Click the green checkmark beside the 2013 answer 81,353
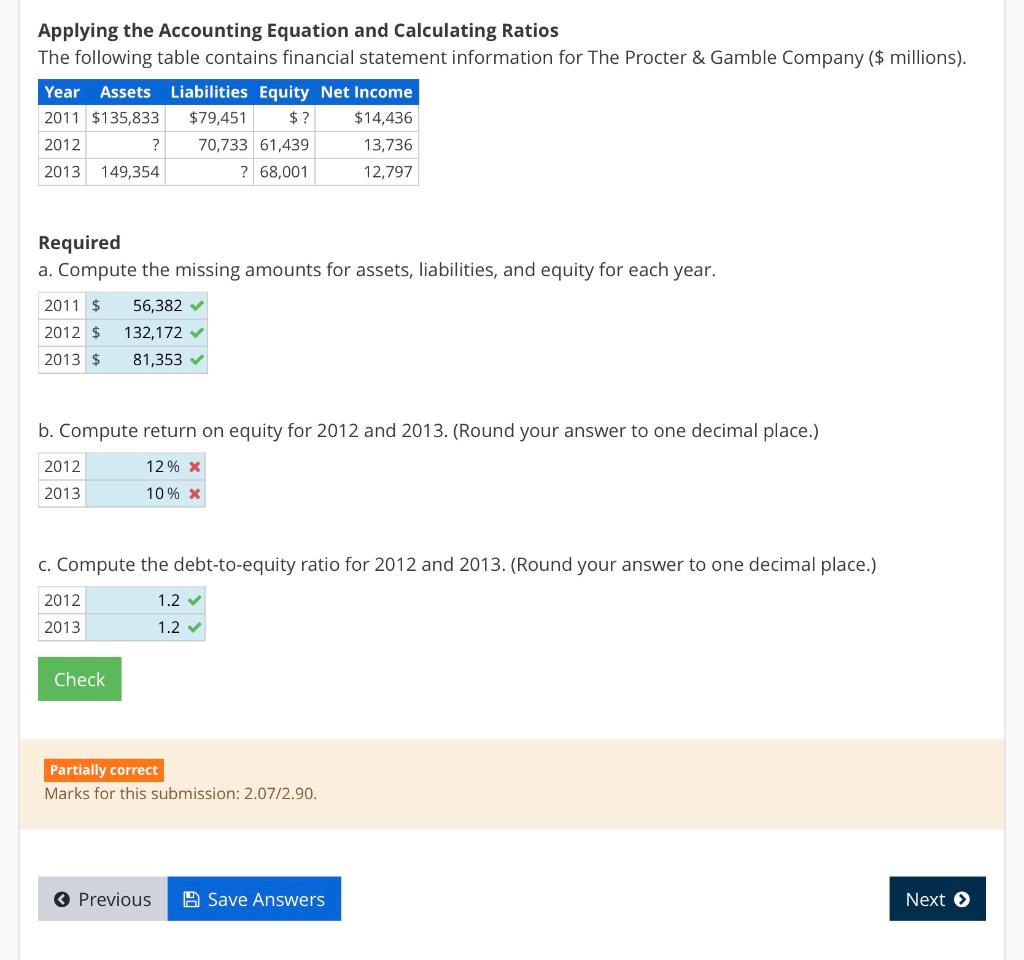Viewport: 1024px width, 960px height. coord(196,360)
